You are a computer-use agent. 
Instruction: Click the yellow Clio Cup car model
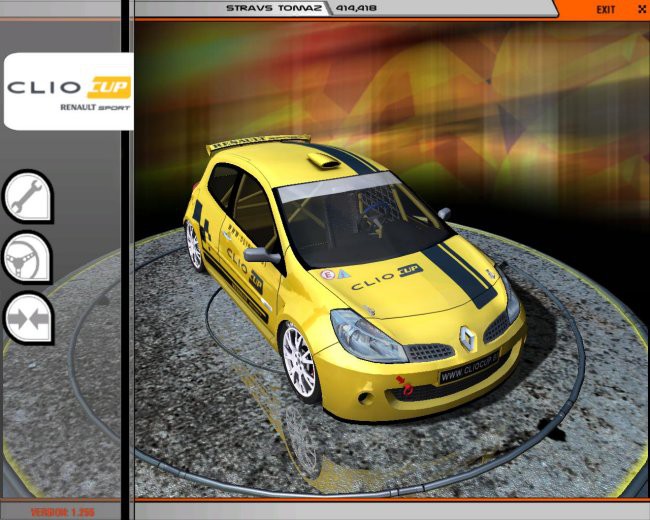pyautogui.click(x=355, y=277)
